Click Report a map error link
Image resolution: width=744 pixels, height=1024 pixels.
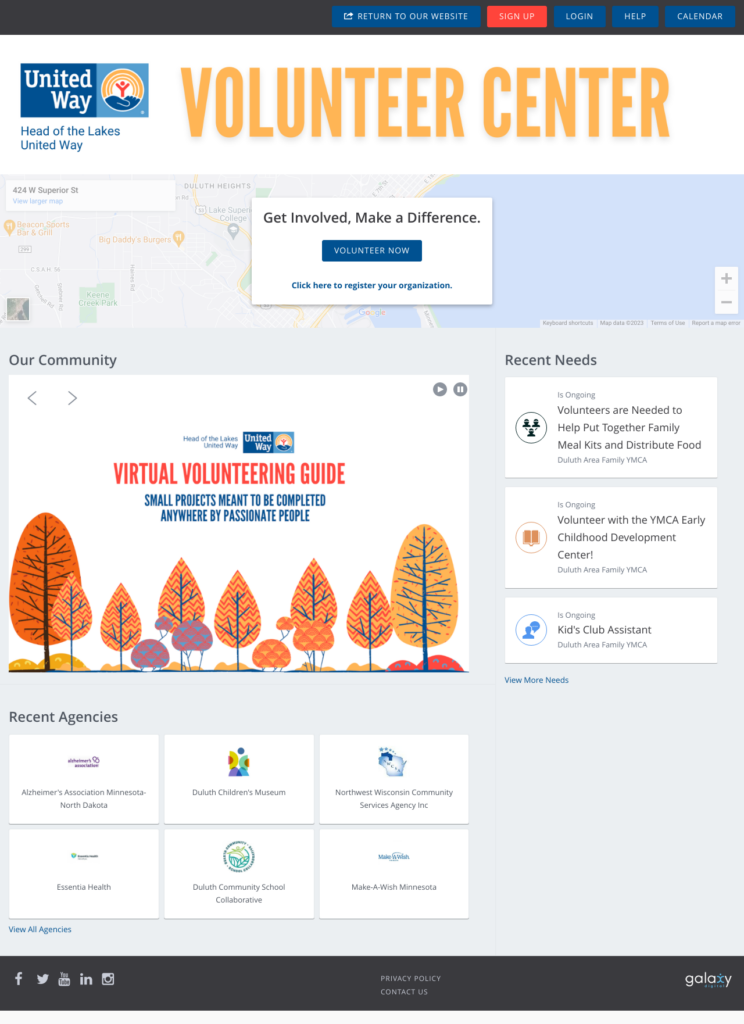716,323
